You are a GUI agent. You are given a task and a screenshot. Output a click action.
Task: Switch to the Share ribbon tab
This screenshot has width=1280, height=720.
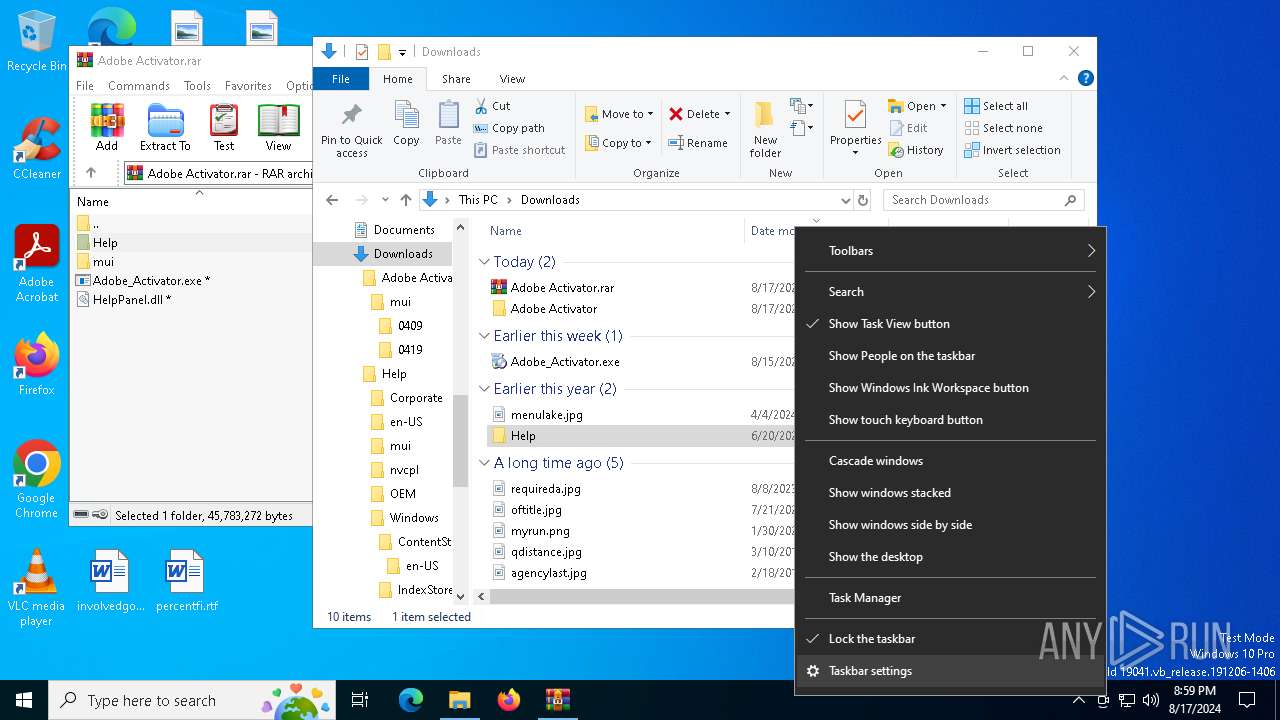[x=456, y=79]
